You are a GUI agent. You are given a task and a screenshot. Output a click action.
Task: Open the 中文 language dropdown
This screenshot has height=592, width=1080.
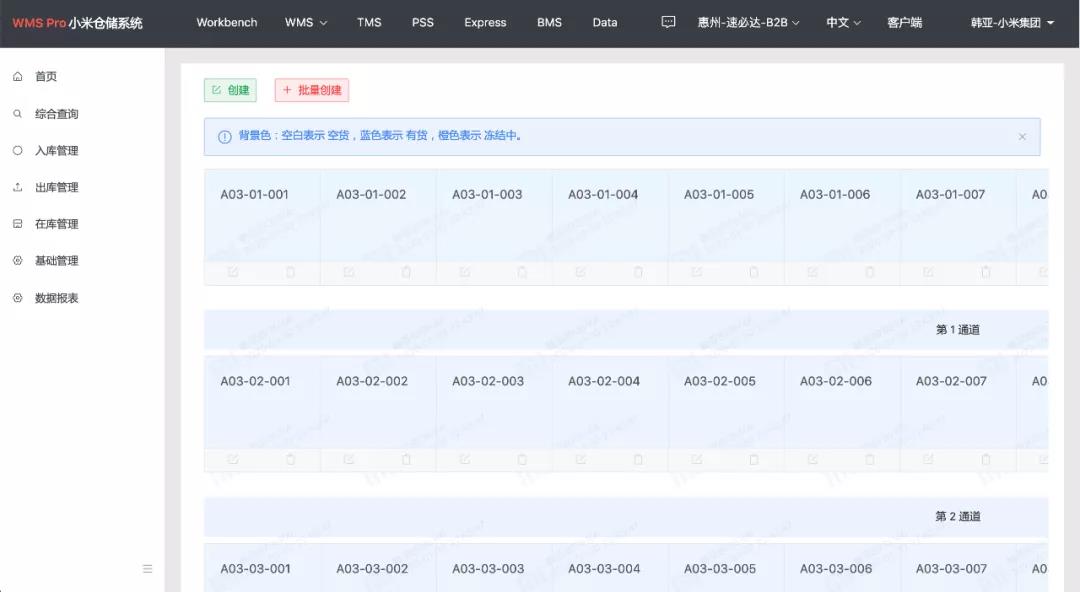tap(843, 22)
